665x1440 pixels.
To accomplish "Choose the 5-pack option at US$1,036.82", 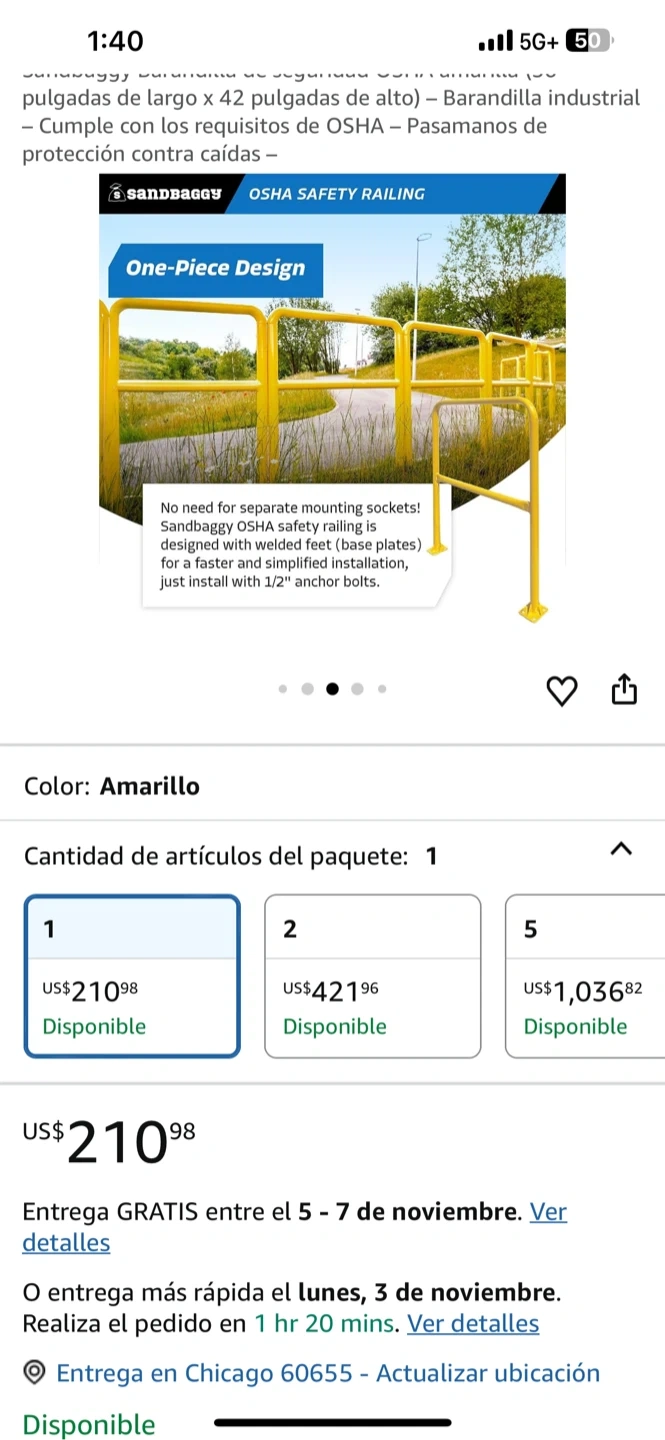I will (585, 976).
